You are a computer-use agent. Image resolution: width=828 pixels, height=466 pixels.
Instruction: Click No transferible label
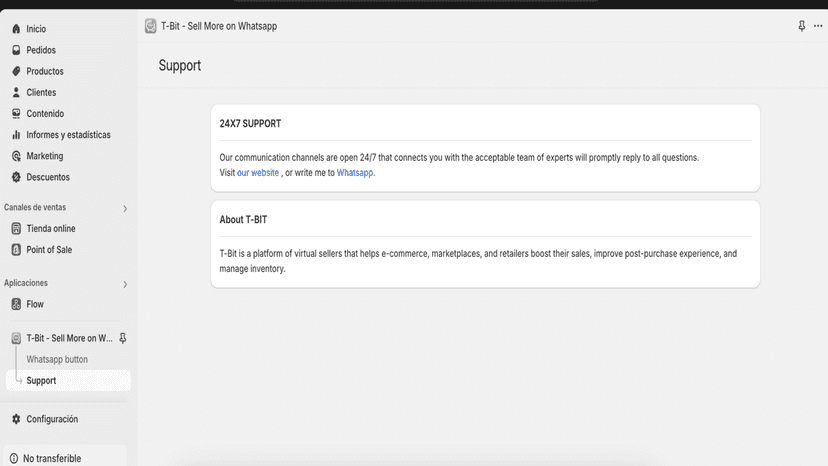pos(52,459)
